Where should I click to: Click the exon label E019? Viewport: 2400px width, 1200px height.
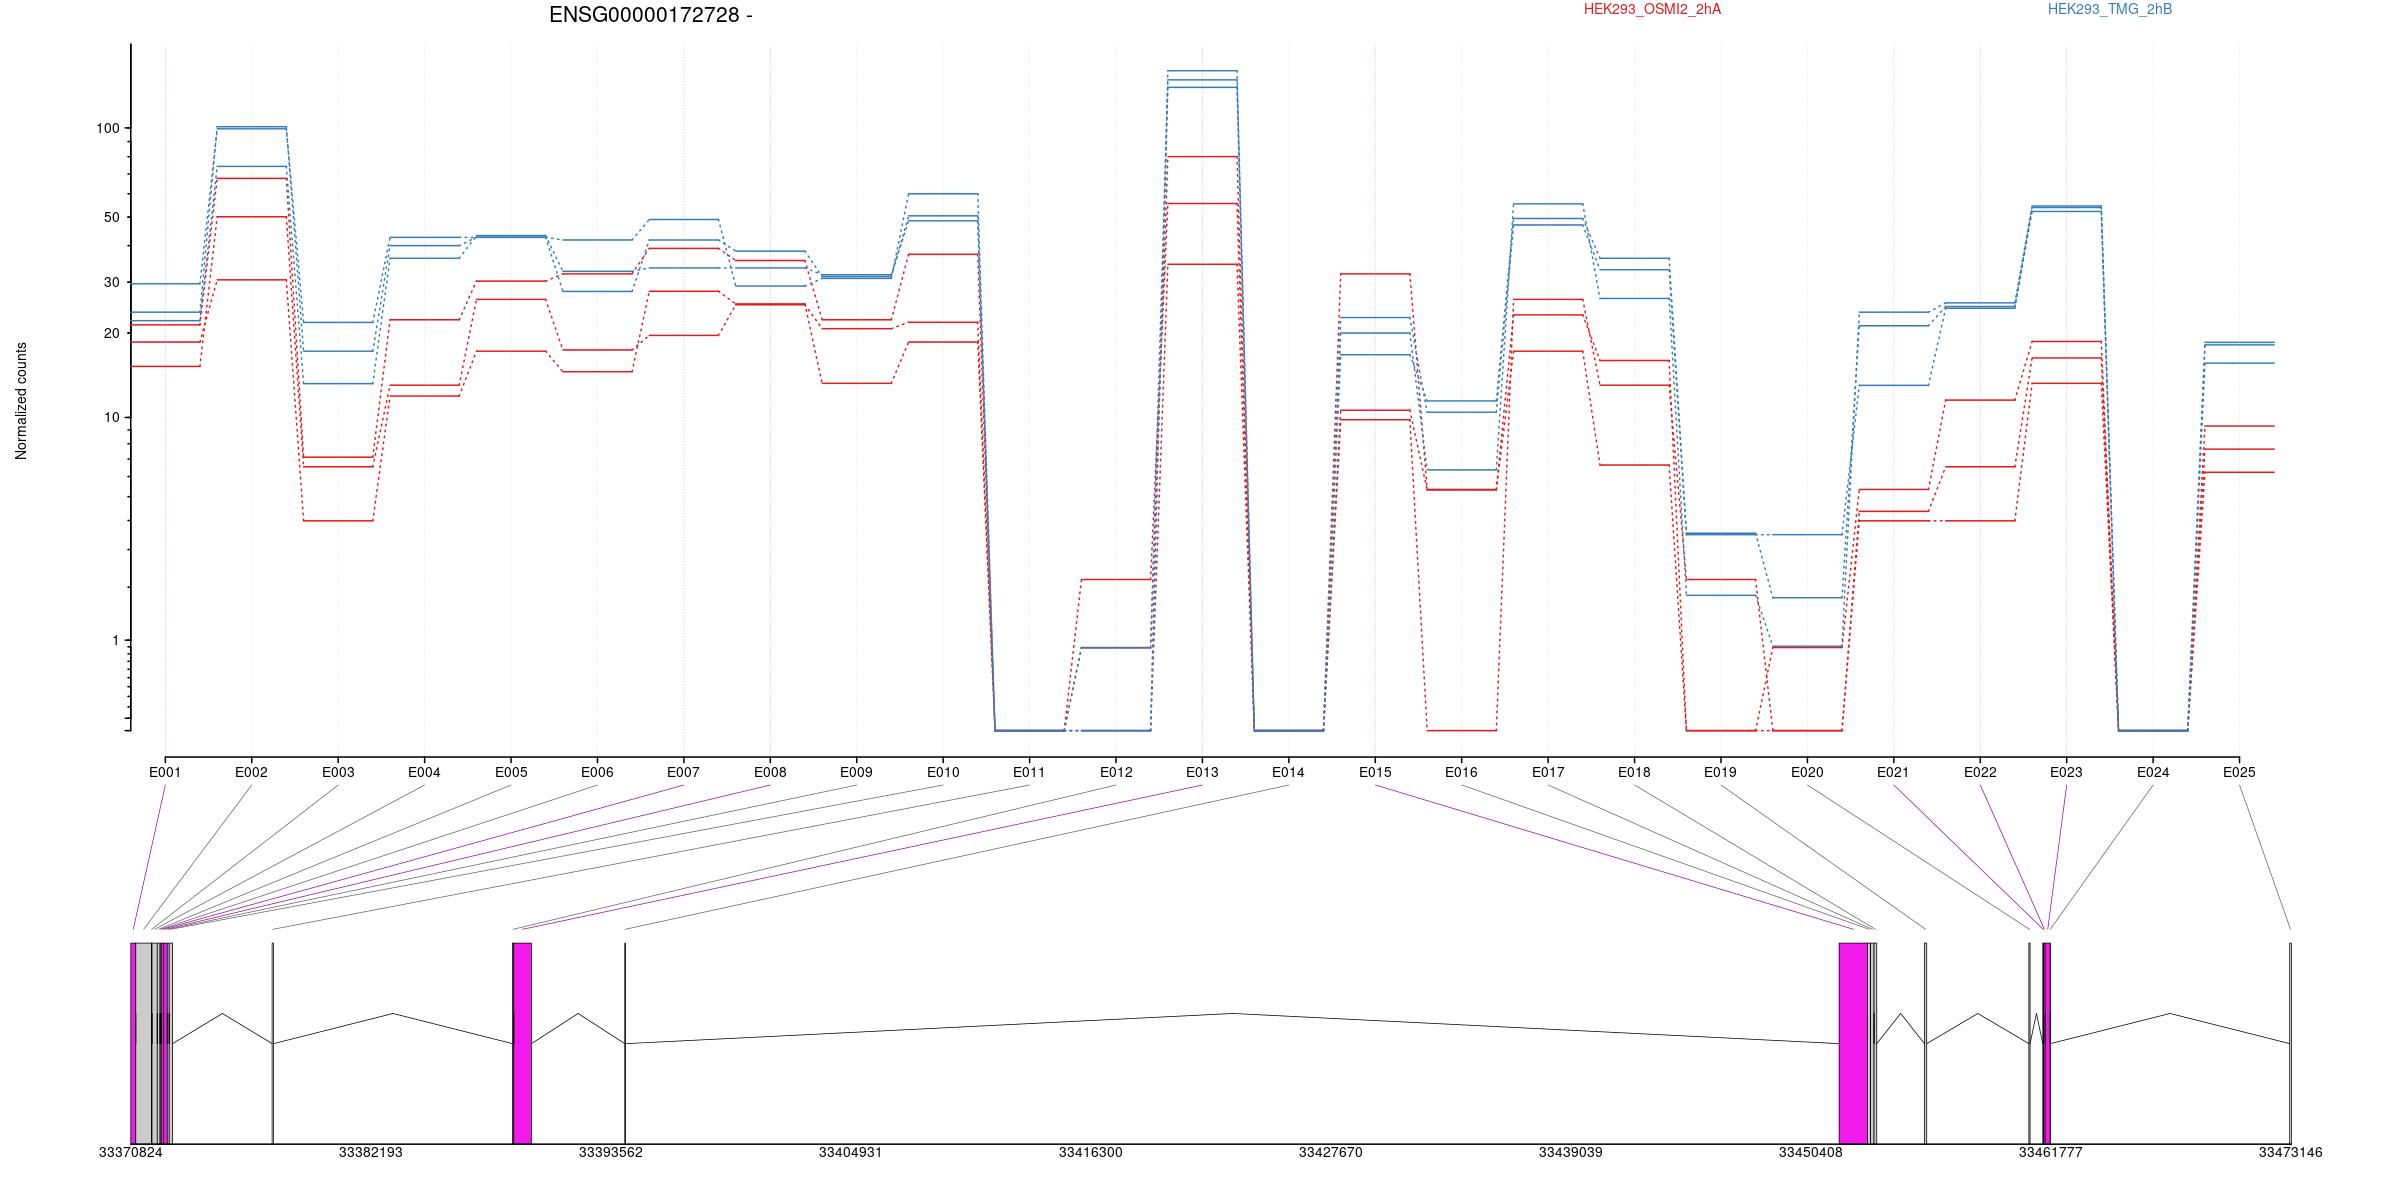click(1720, 772)
